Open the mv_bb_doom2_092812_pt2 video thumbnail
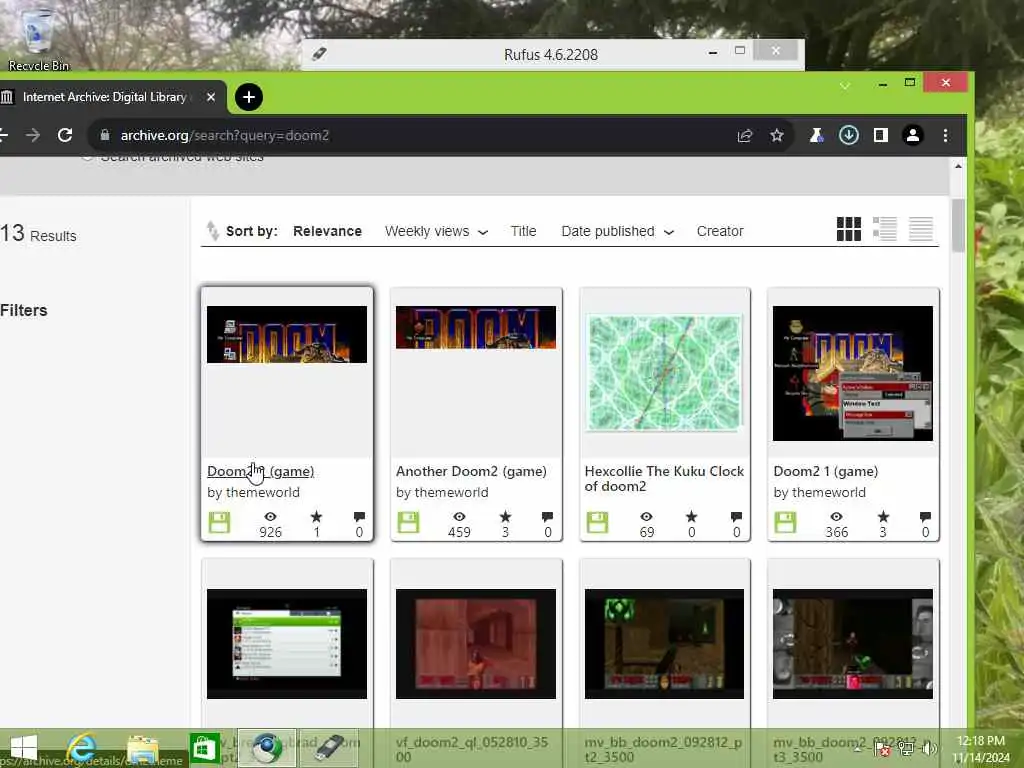This screenshot has width=1024, height=768. pyautogui.click(x=664, y=644)
